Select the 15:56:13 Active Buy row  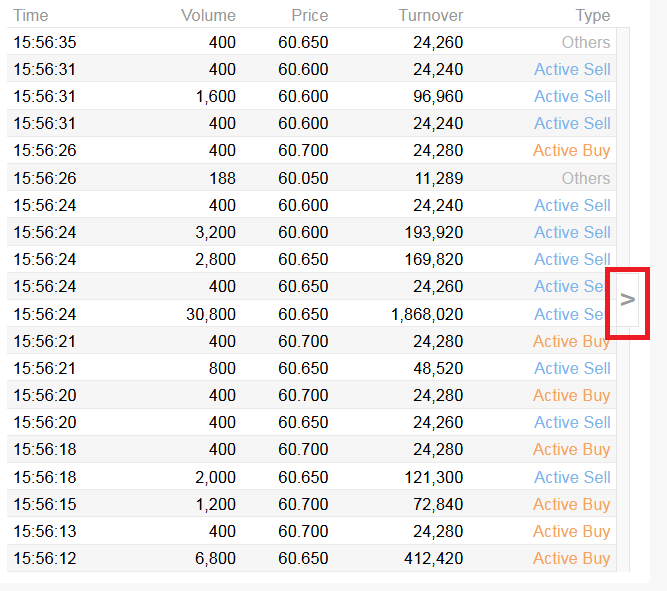tap(311, 531)
